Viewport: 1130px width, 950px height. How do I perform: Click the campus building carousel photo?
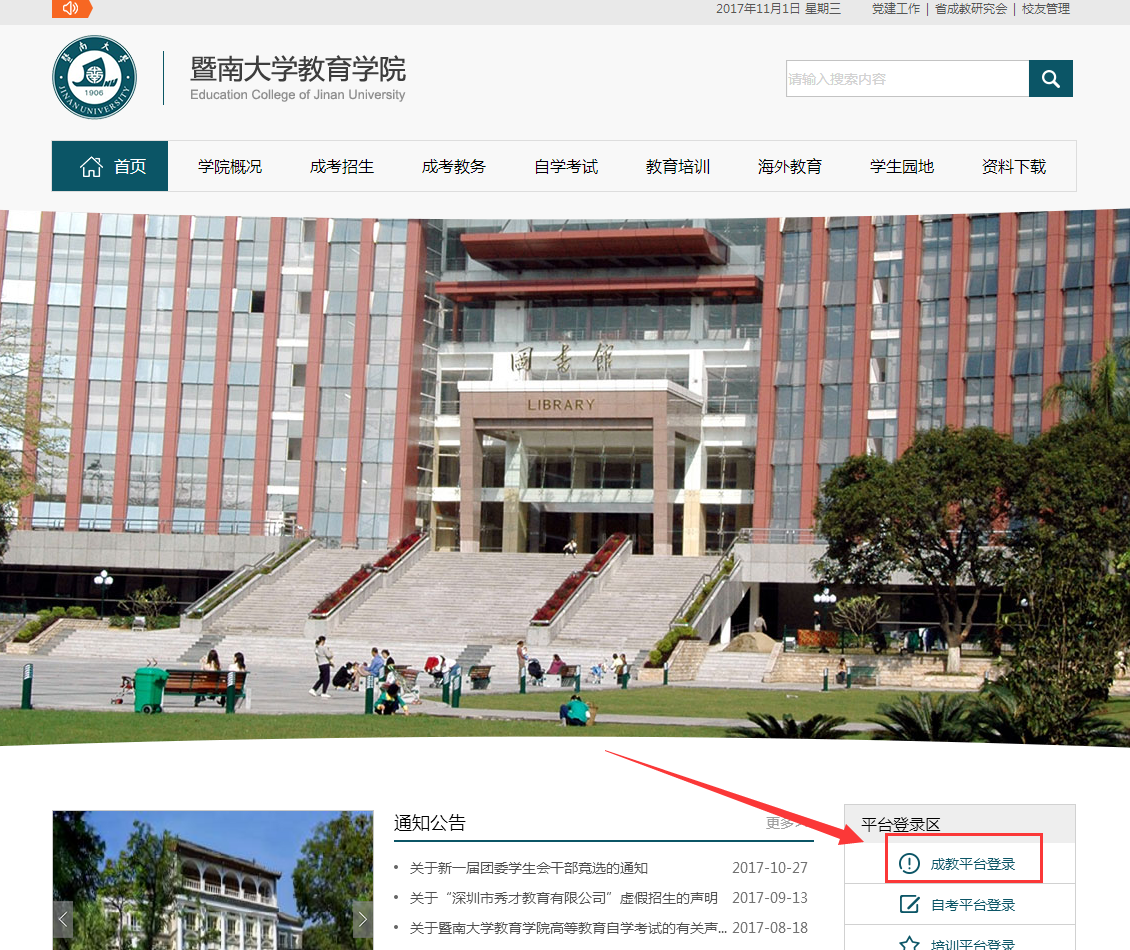click(213, 880)
